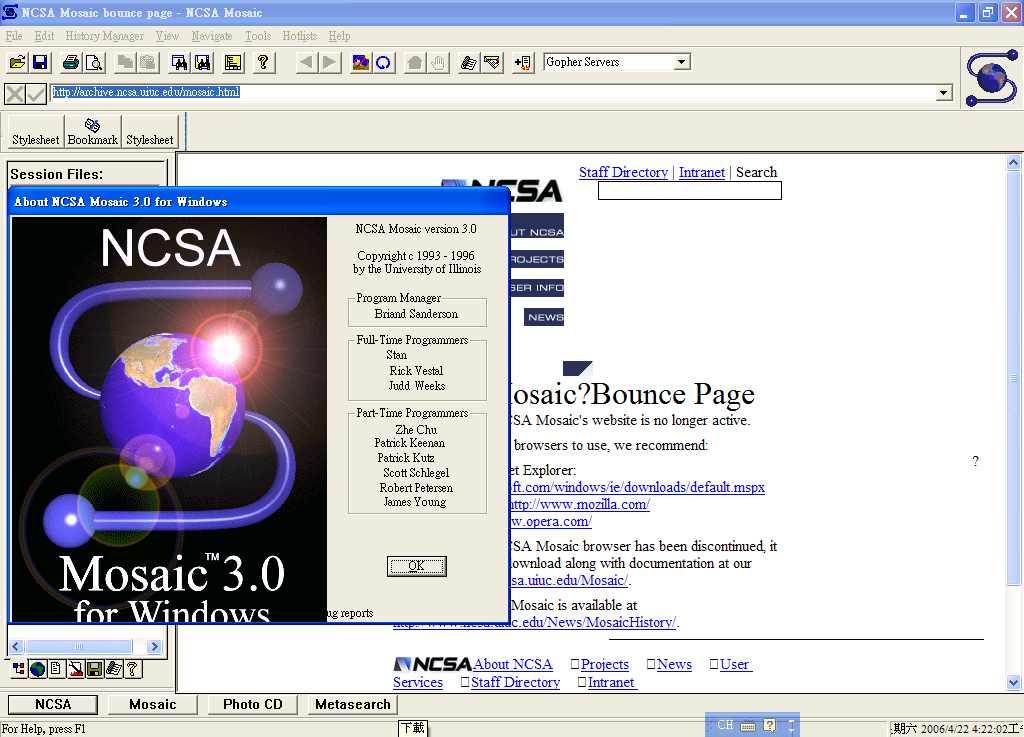
Task: Click the globe icon in the session panel
Action: 38,669
